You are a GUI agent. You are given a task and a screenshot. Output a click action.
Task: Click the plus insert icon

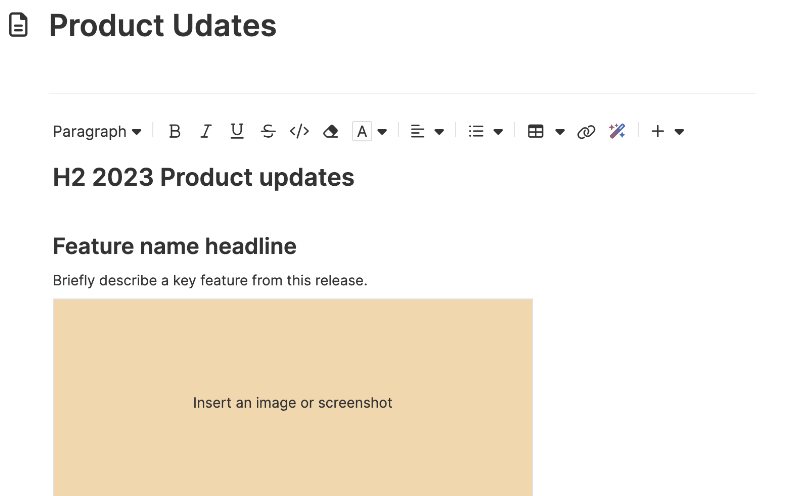658,132
